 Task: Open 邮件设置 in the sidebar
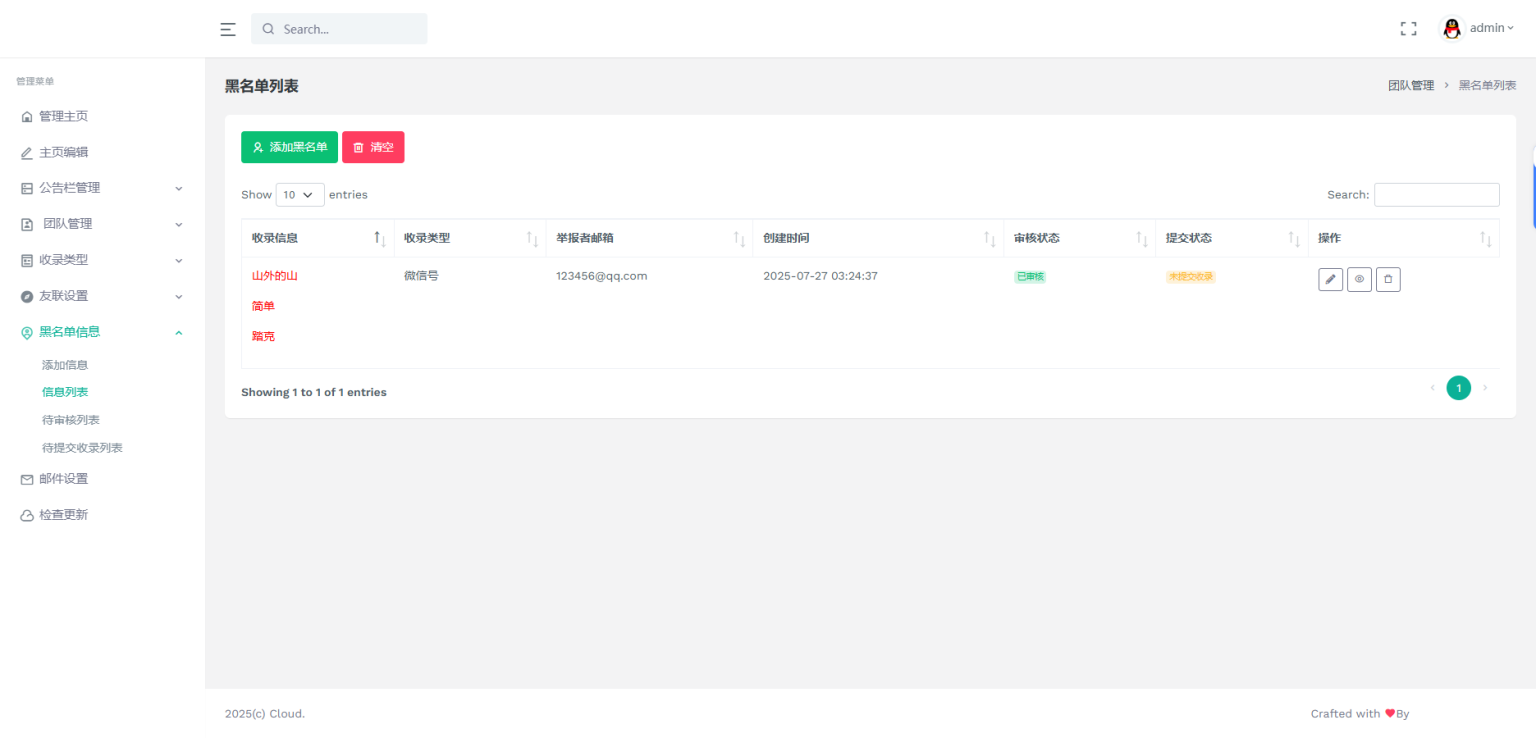pos(63,479)
